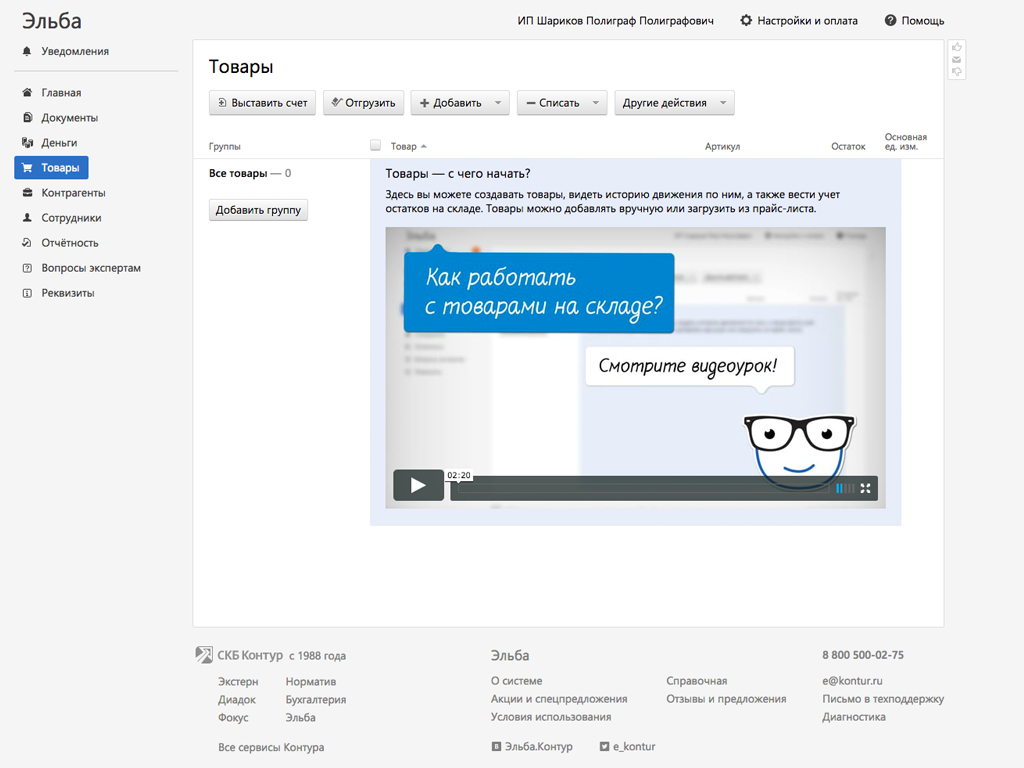Click the thumbs-up feedback icon
The height and width of the screenshot is (768, 1024).
click(957, 47)
